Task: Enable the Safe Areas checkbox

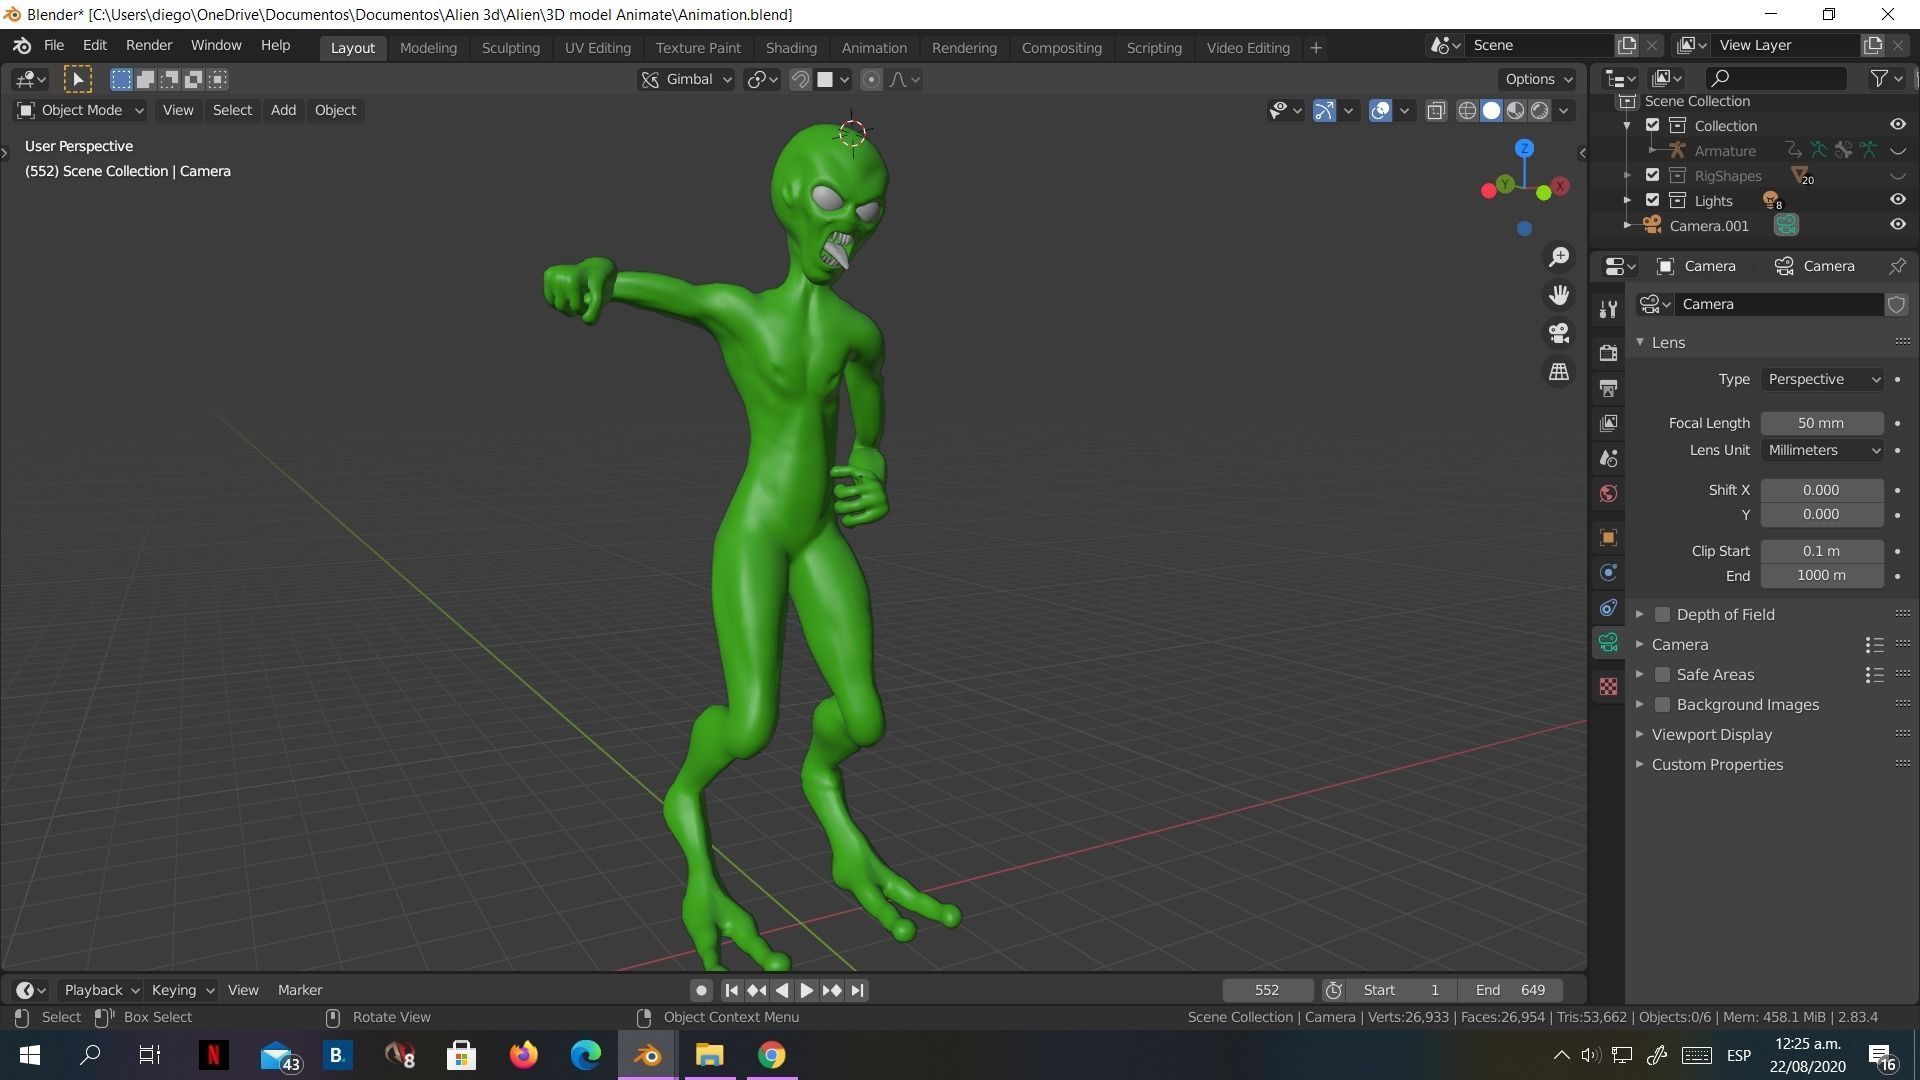Action: pos(1662,674)
